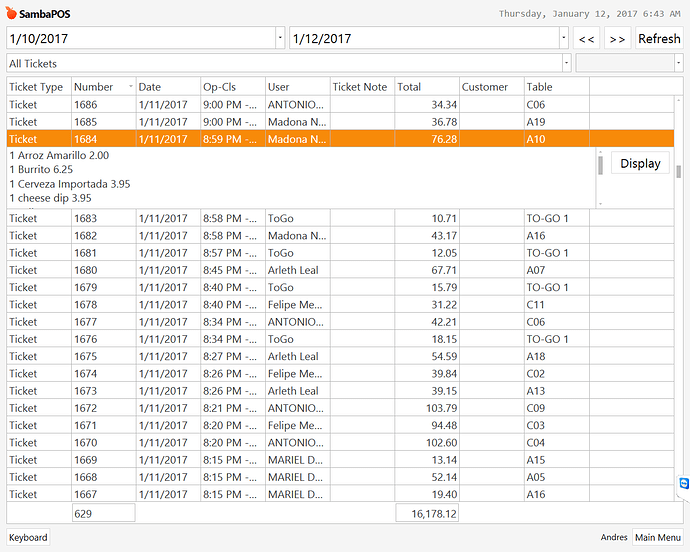Click the Ticket Note column header
690x552 pixels.
coord(362,87)
